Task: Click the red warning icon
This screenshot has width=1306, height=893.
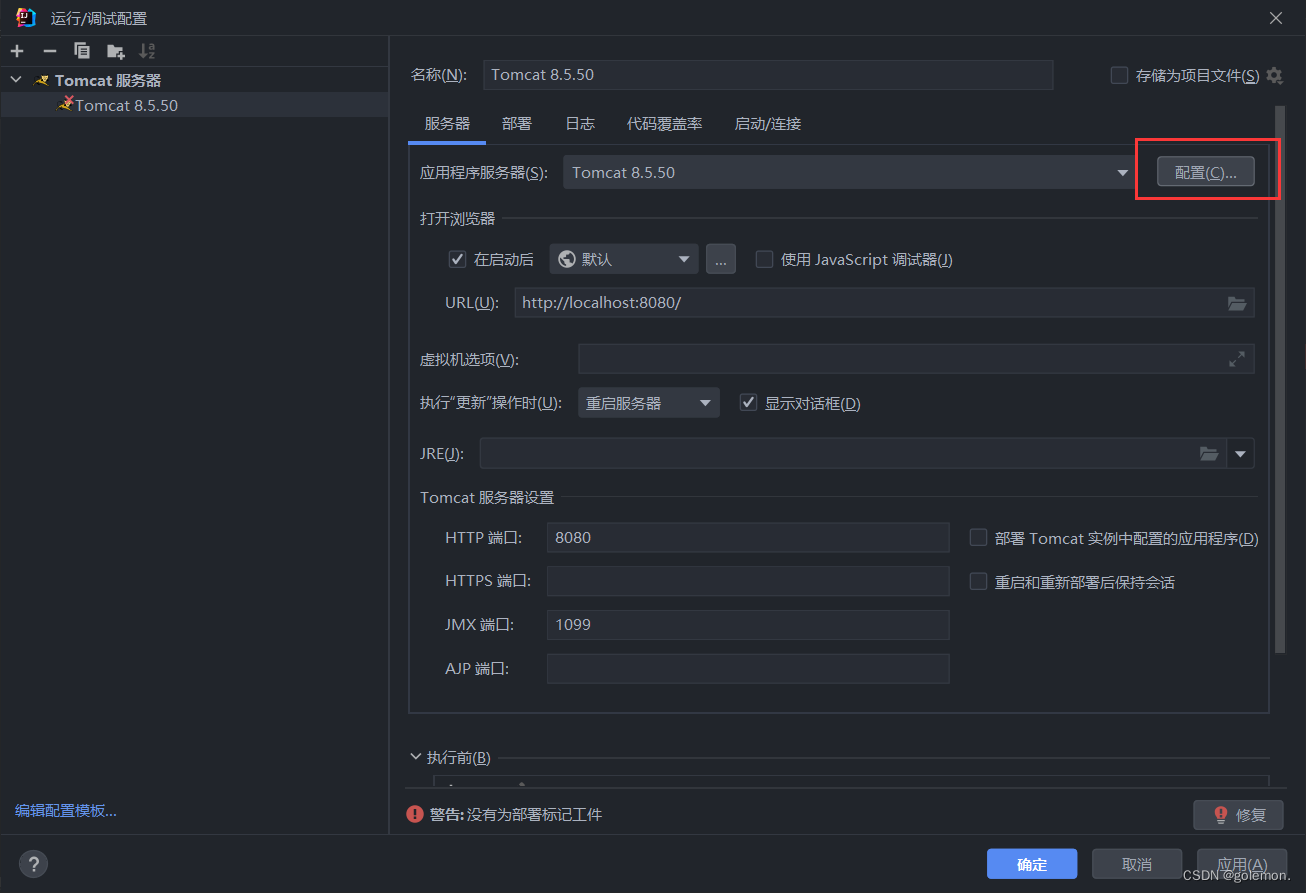Action: pyautogui.click(x=415, y=814)
